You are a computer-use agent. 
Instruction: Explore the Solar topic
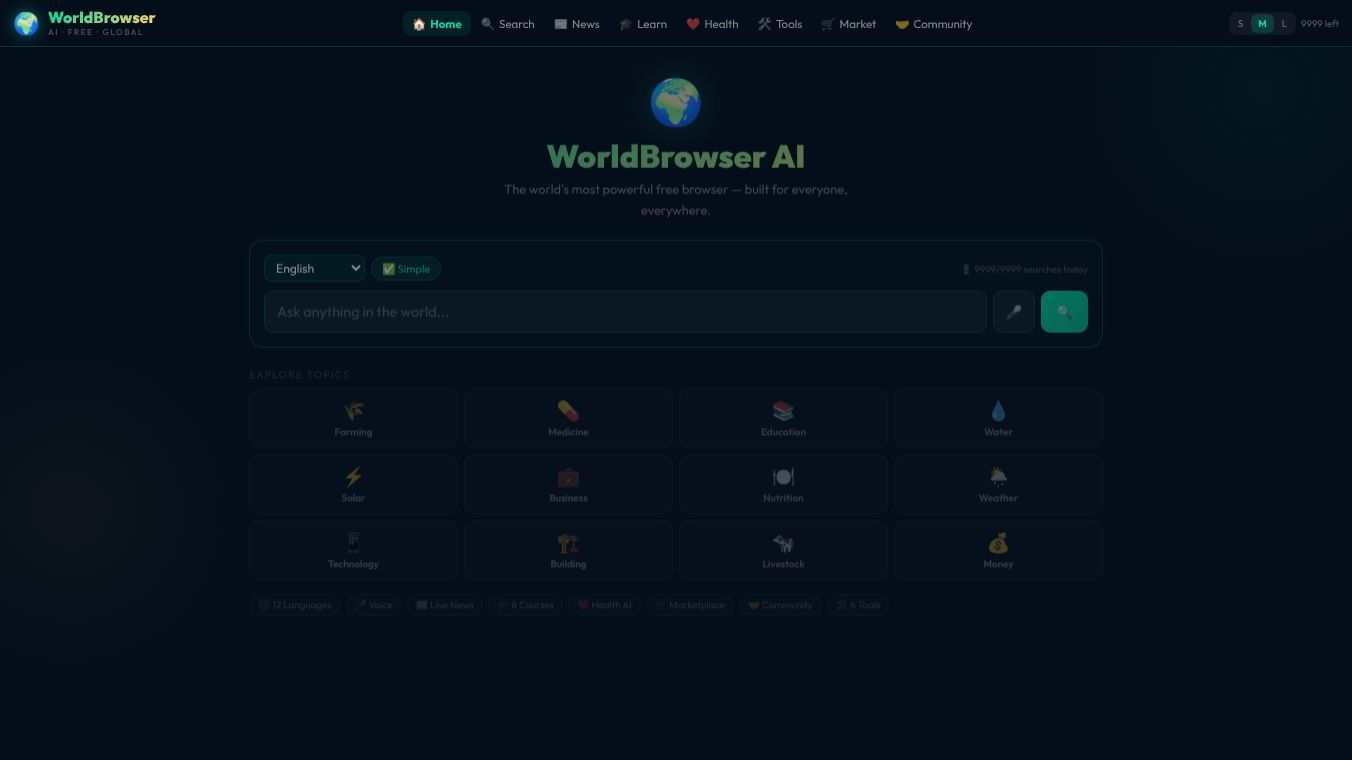[353, 484]
